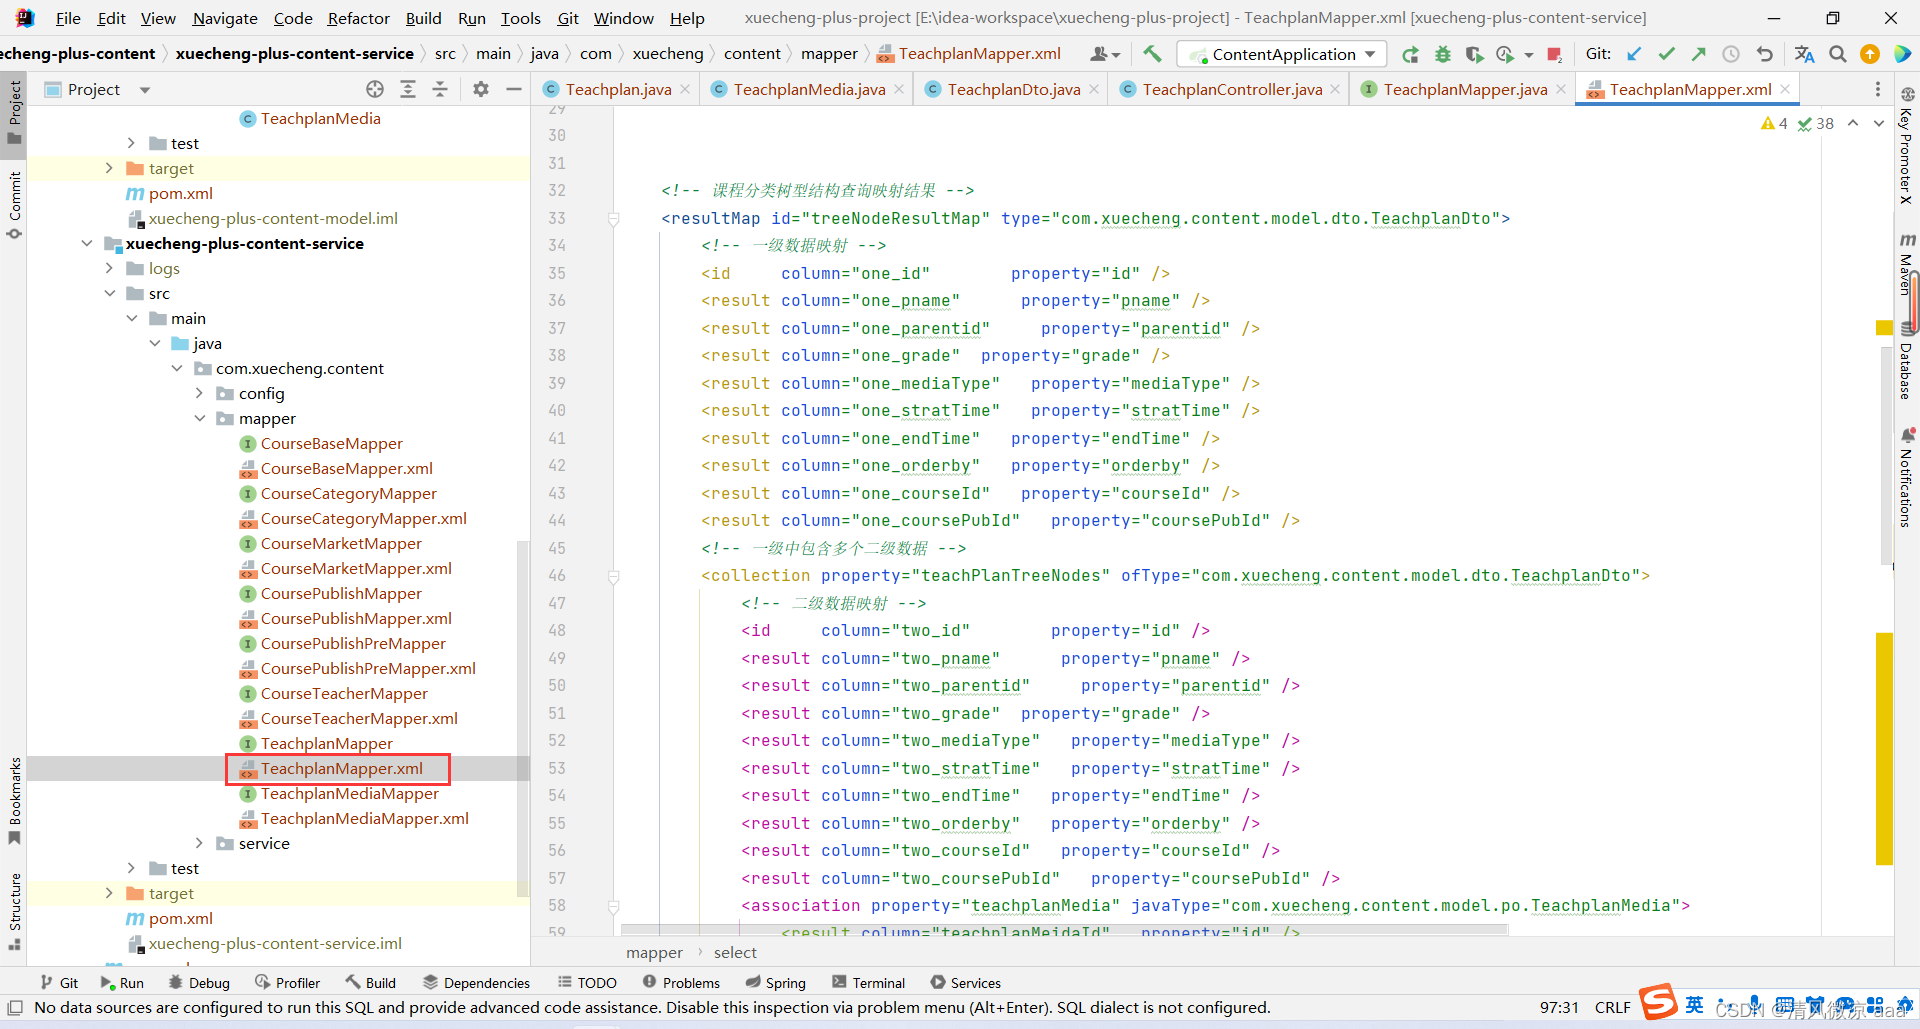Viewport: 1920px width, 1029px height.
Task: Open the Dependencies tool window
Action: point(477,983)
